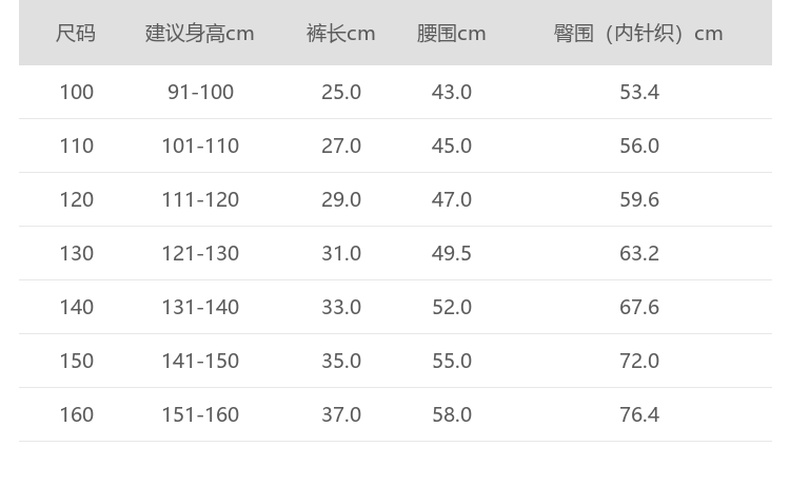Viewport: 790px width, 485px height.
Task: Select the 45.0 waist value
Action: click(451, 146)
